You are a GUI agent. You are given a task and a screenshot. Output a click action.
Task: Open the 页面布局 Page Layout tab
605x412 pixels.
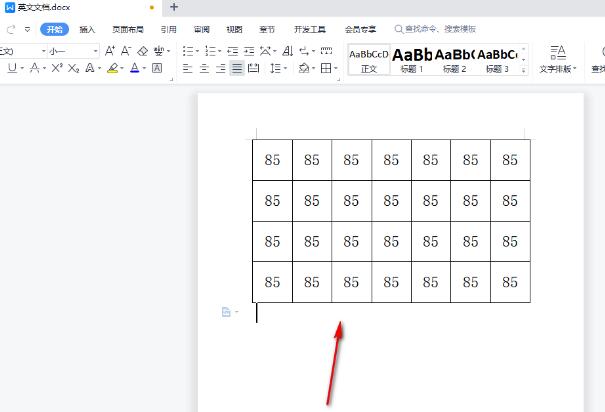[x=128, y=29]
